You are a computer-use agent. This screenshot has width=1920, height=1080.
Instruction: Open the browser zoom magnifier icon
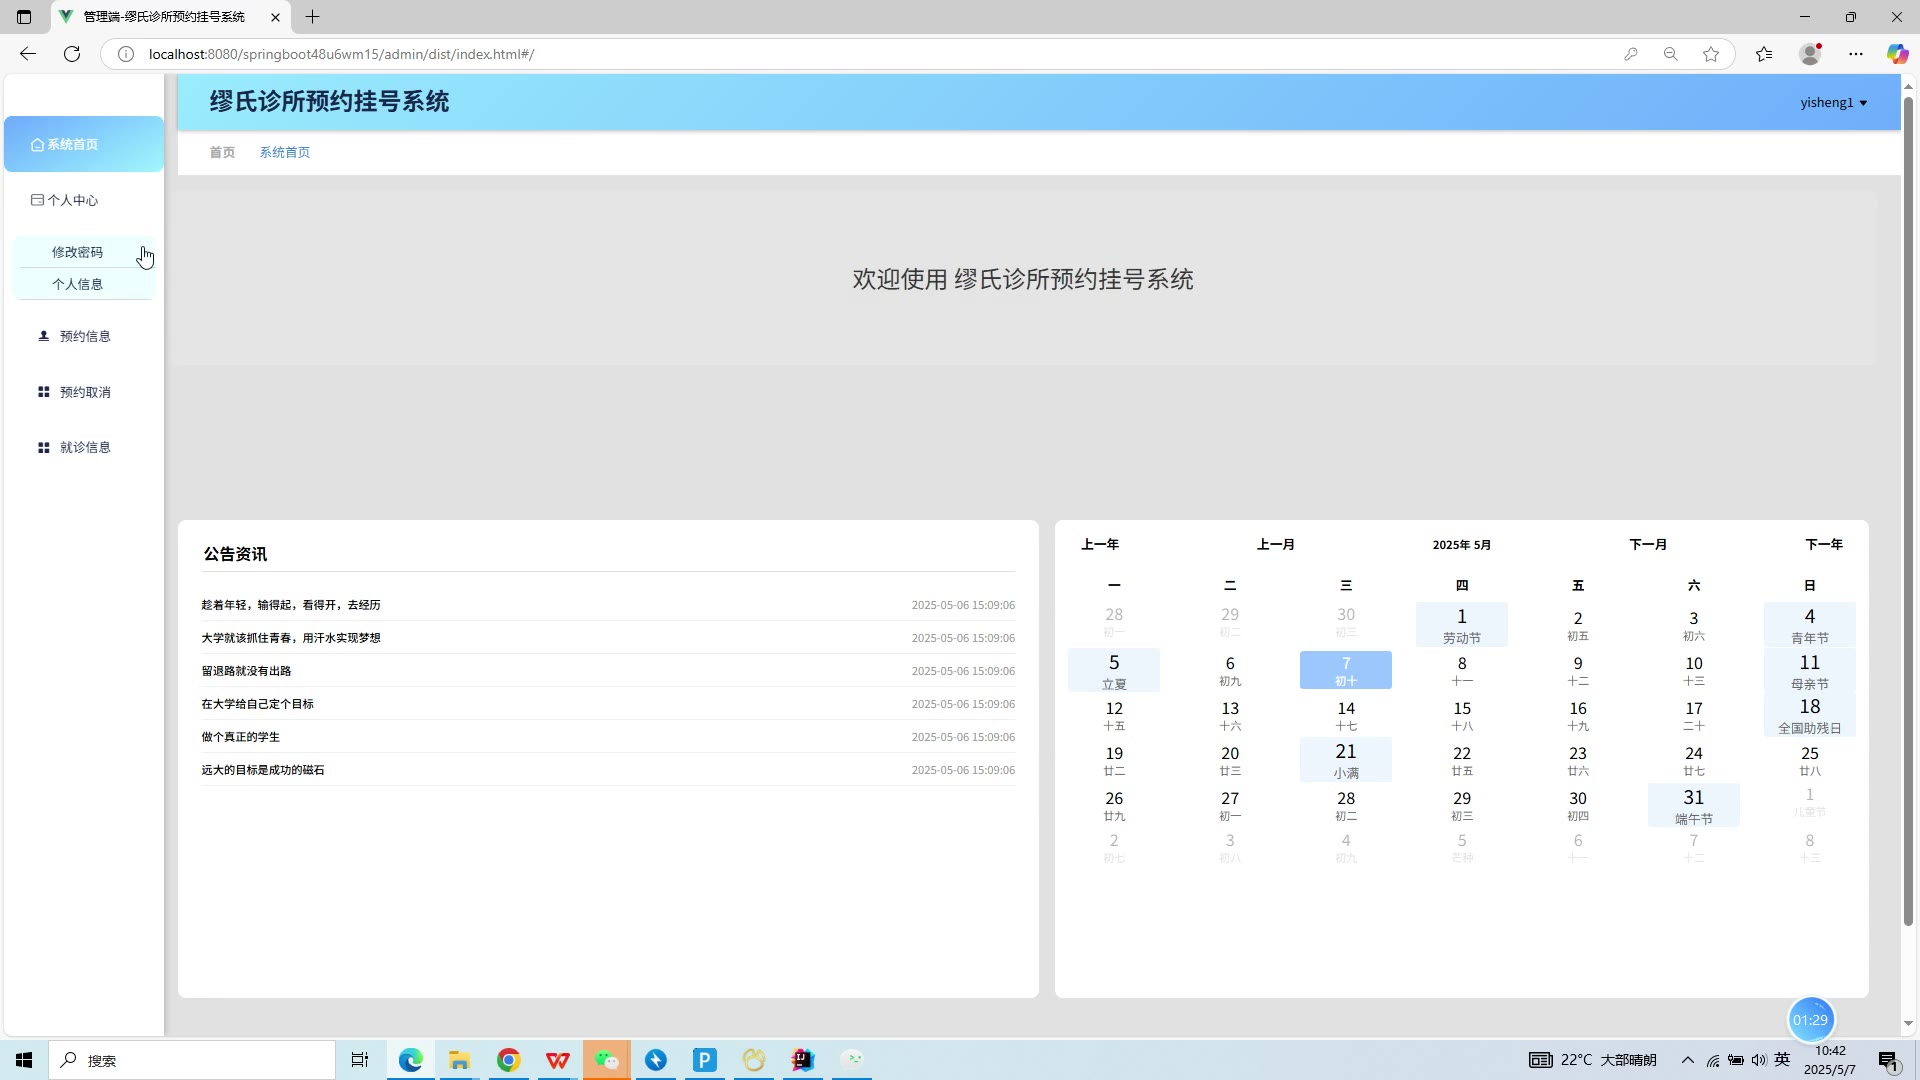[1670, 54]
